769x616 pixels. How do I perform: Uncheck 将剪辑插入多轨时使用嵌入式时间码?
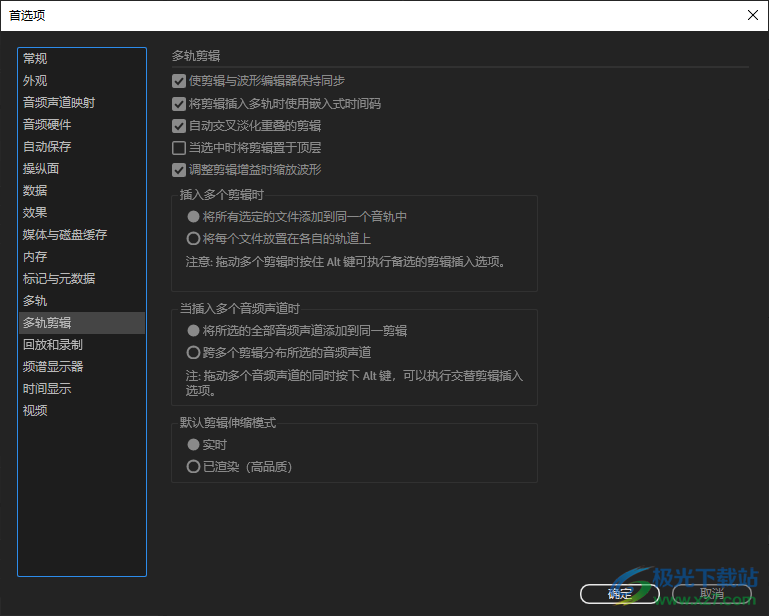point(179,103)
